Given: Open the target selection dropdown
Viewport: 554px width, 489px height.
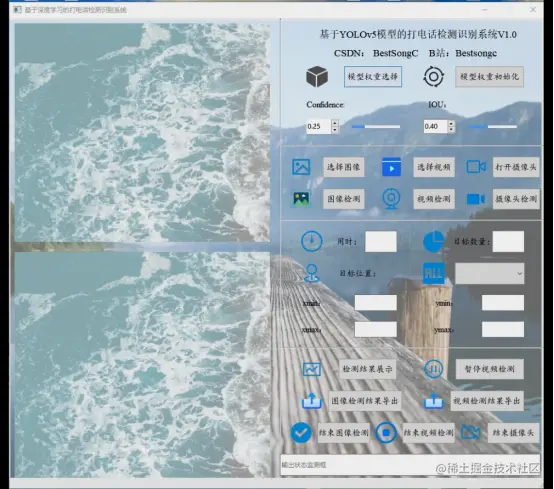Looking at the screenshot, I should point(489,273).
